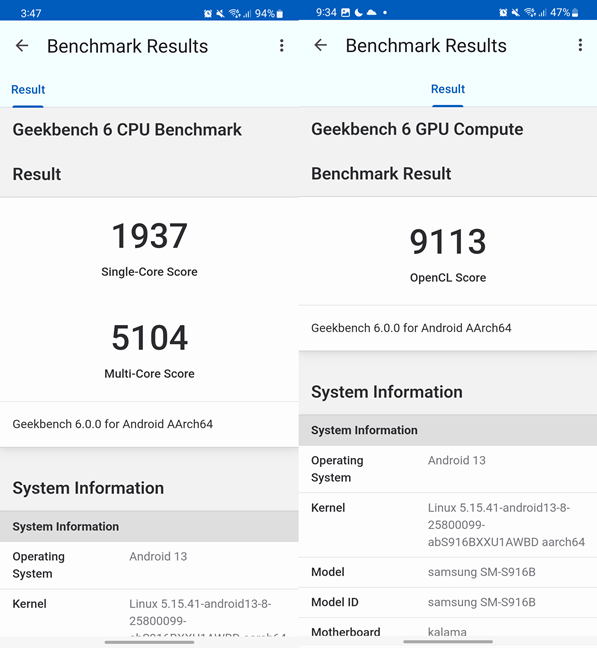Tap mute icon in left status bar

coord(221,14)
